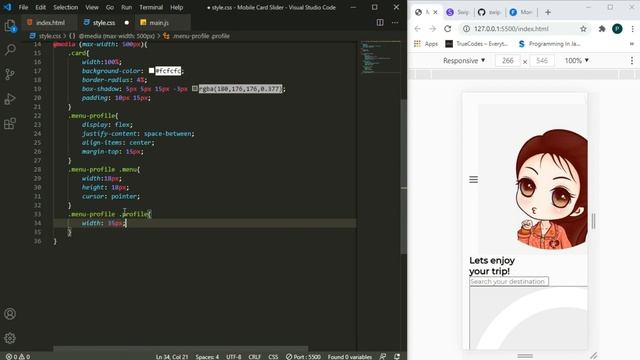Show errors and warnings in status bar
640x360 pixels.
point(18,356)
